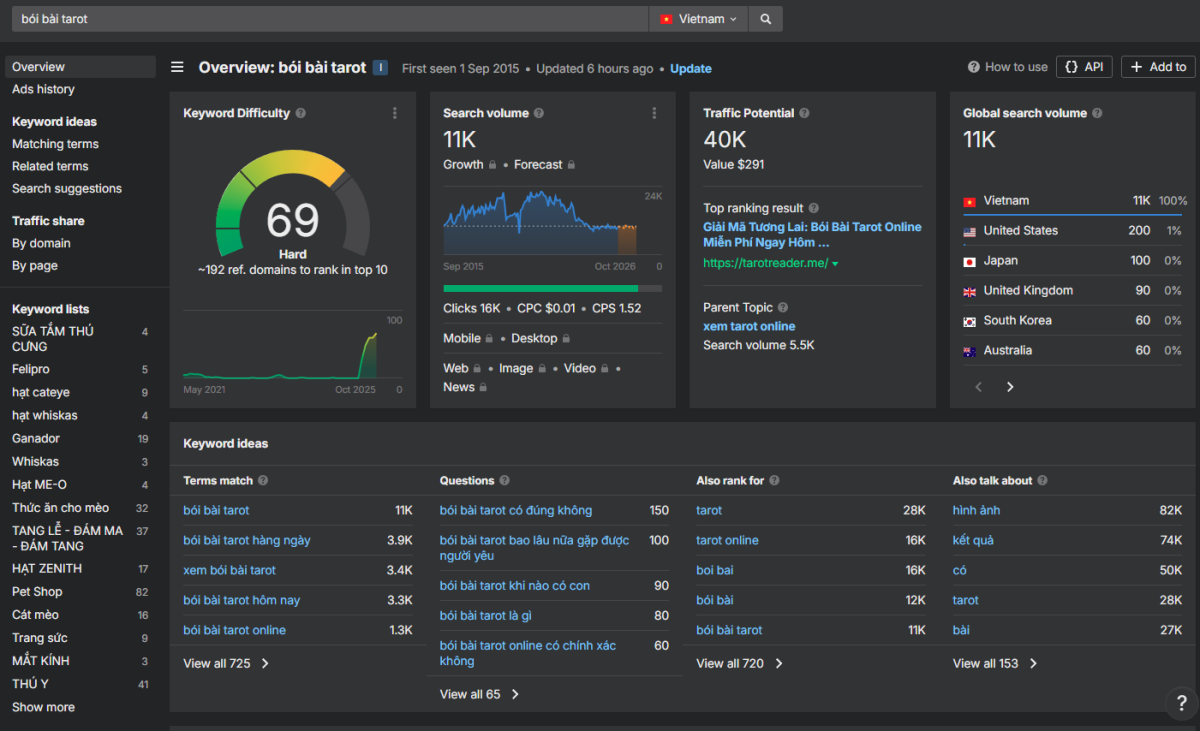1200x731 pixels.
Task: Click the keyword search input field
Action: tap(330, 19)
